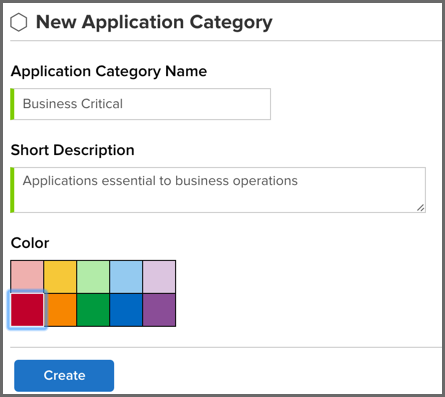The height and width of the screenshot is (397, 445).
Task: Click the Create button
Action: (x=64, y=376)
